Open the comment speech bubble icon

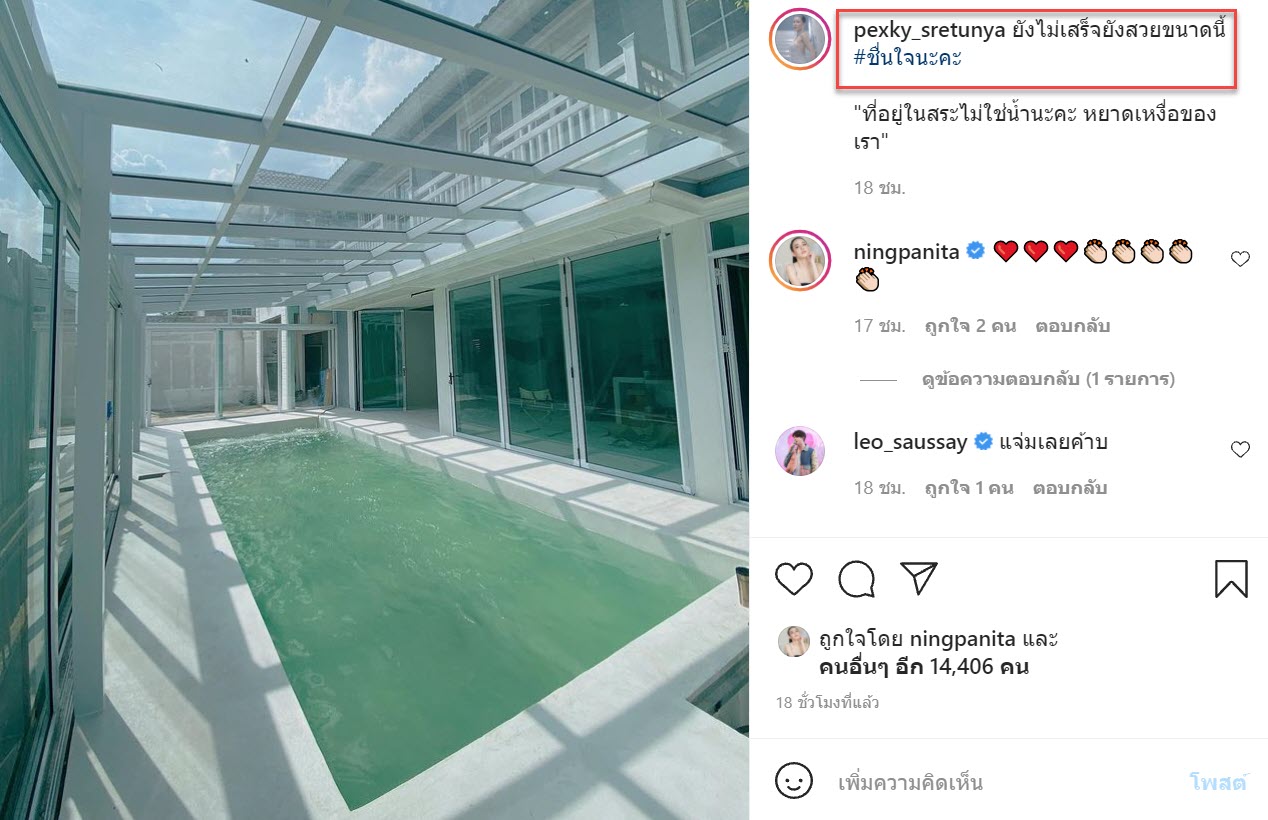coord(857,578)
